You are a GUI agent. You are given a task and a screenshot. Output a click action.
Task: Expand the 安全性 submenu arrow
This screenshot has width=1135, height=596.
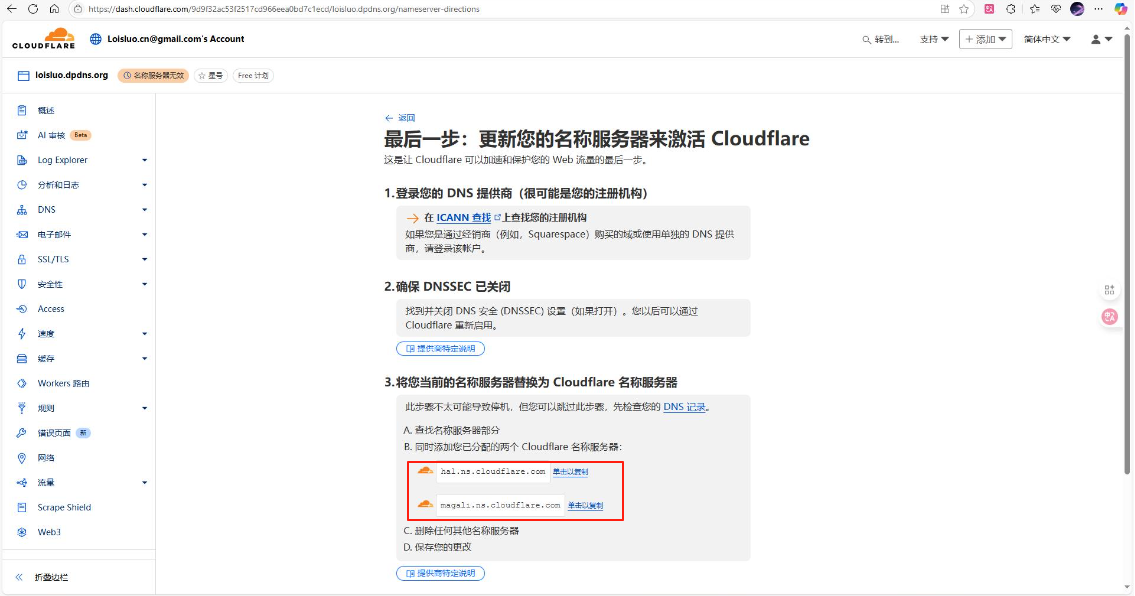coord(144,284)
